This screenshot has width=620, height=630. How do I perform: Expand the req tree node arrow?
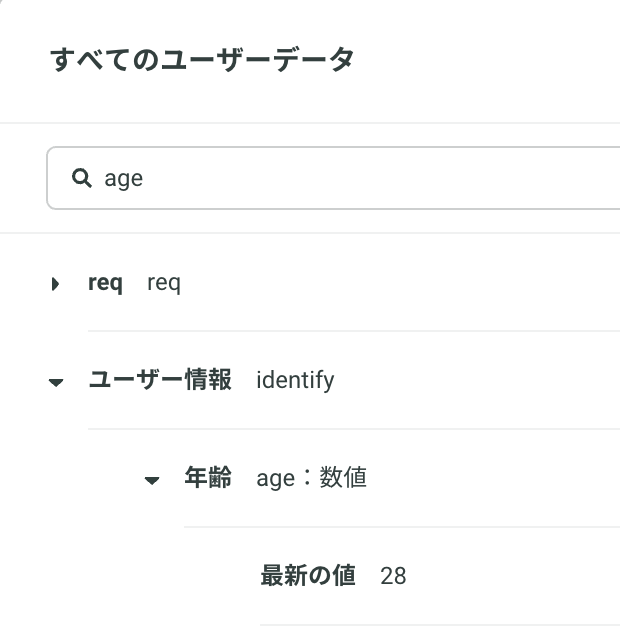pos(55,284)
